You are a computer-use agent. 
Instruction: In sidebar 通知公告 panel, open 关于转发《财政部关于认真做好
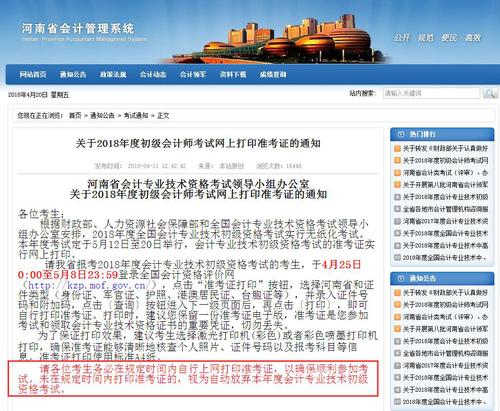(x=445, y=293)
